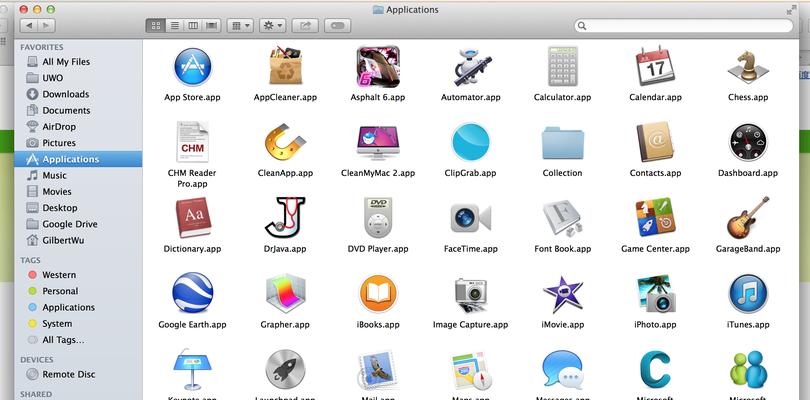Viewport: 810px width, 400px height.
Task: Select the AppCleaner app icon
Action: pos(285,66)
